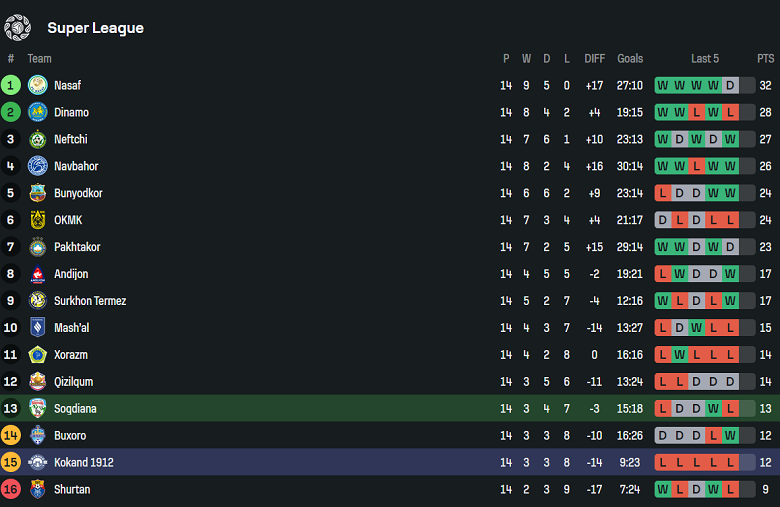780x507 pixels.
Task: Click the Pakhtakor team crest
Action: (38, 248)
